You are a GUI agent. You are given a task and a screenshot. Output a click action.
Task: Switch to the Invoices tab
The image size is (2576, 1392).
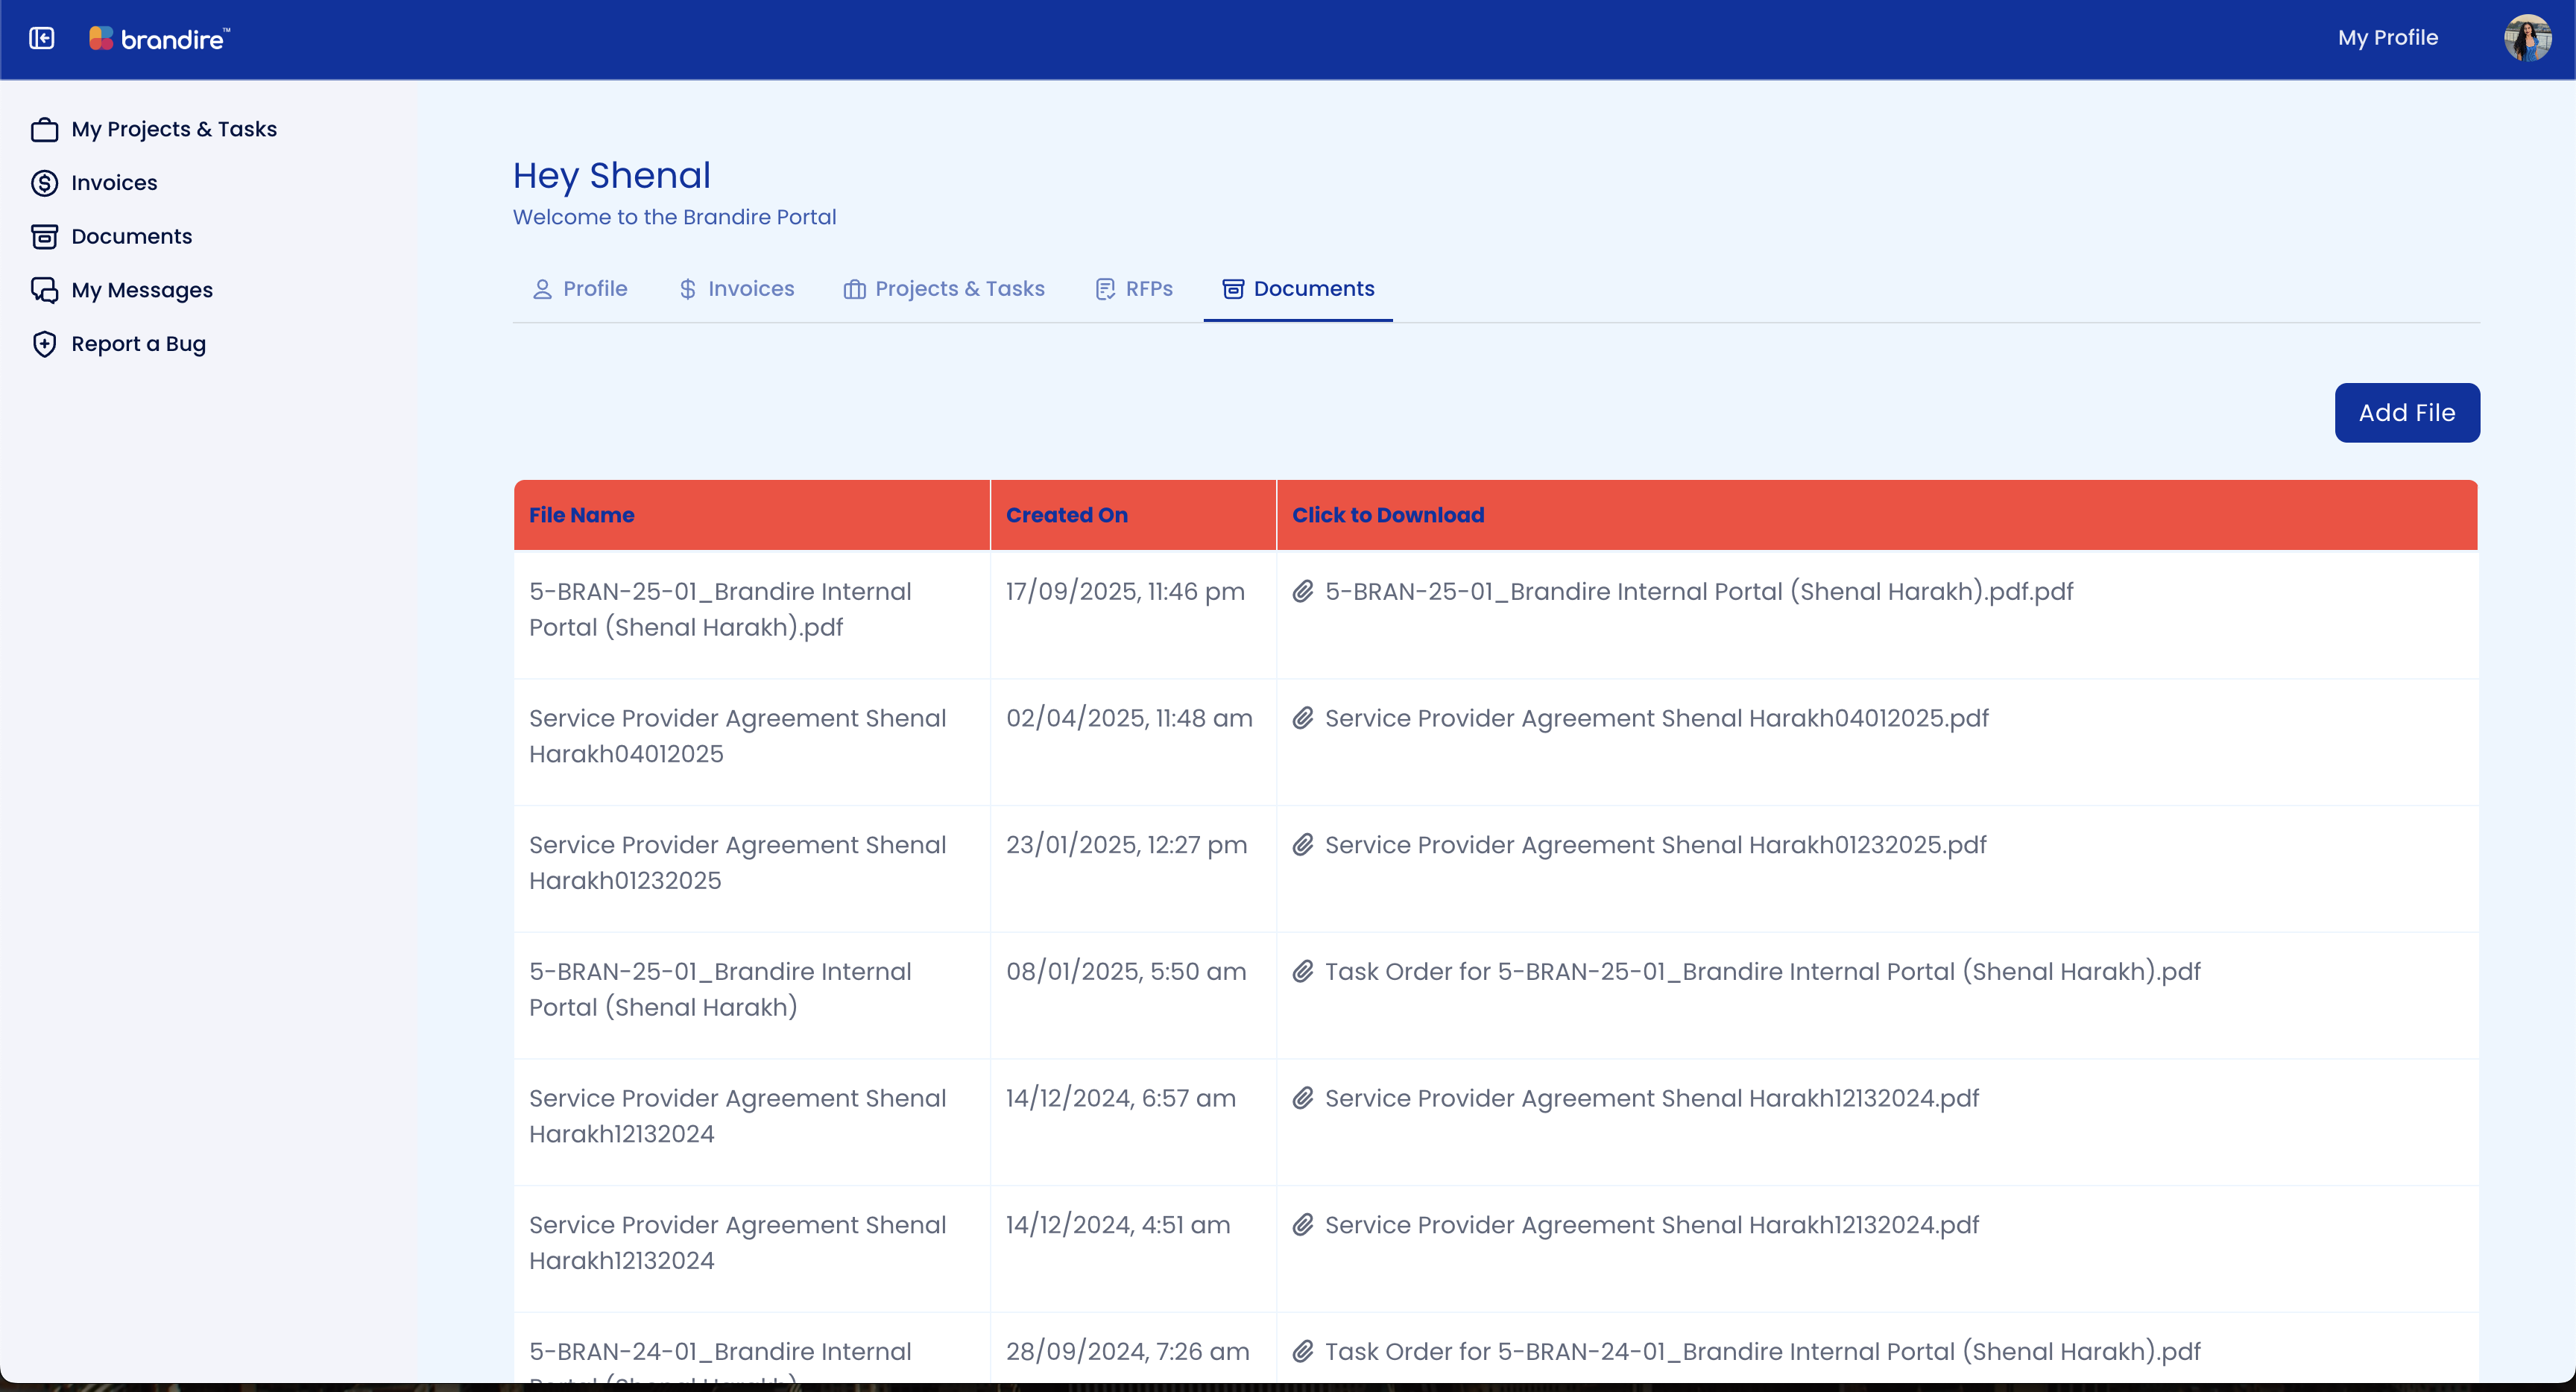coord(736,289)
